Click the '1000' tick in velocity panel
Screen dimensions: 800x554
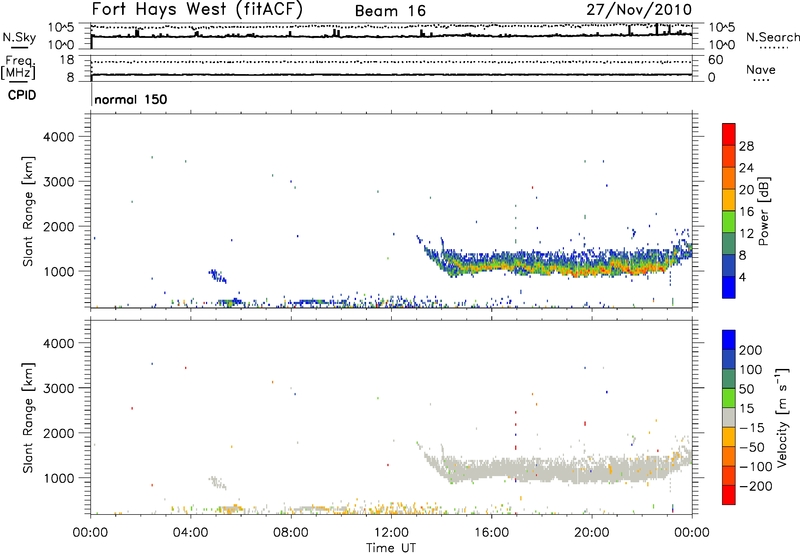click(x=59, y=478)
